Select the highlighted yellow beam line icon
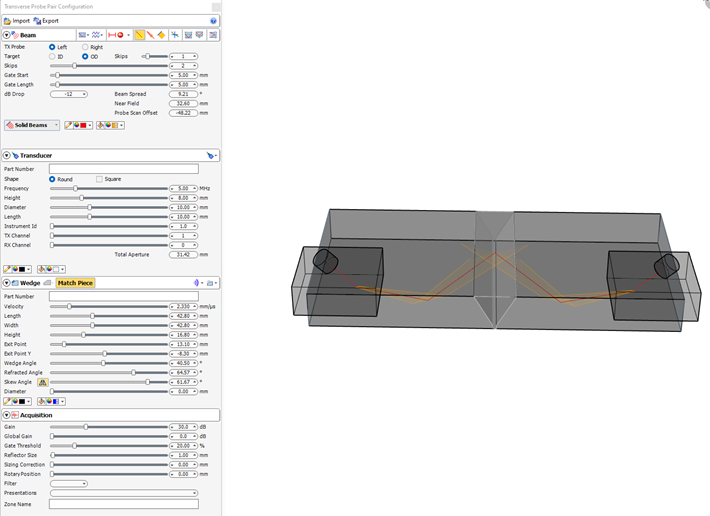Image resolution: width=710 pixels, height=516 pixels. coord(140,35)
